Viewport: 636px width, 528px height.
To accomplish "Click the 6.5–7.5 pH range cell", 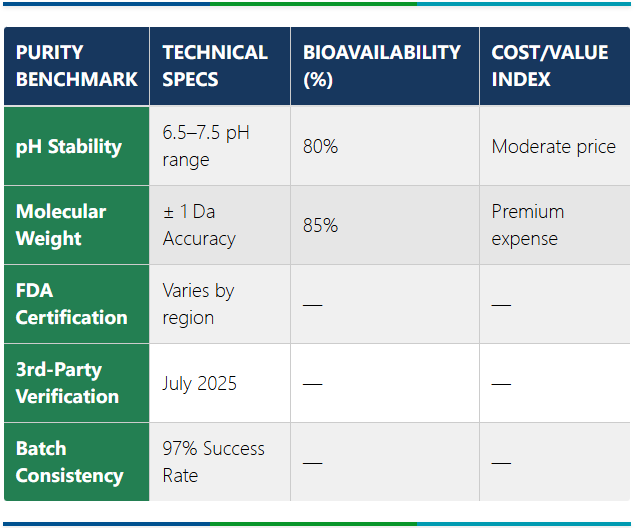I will tap(206, 146).
